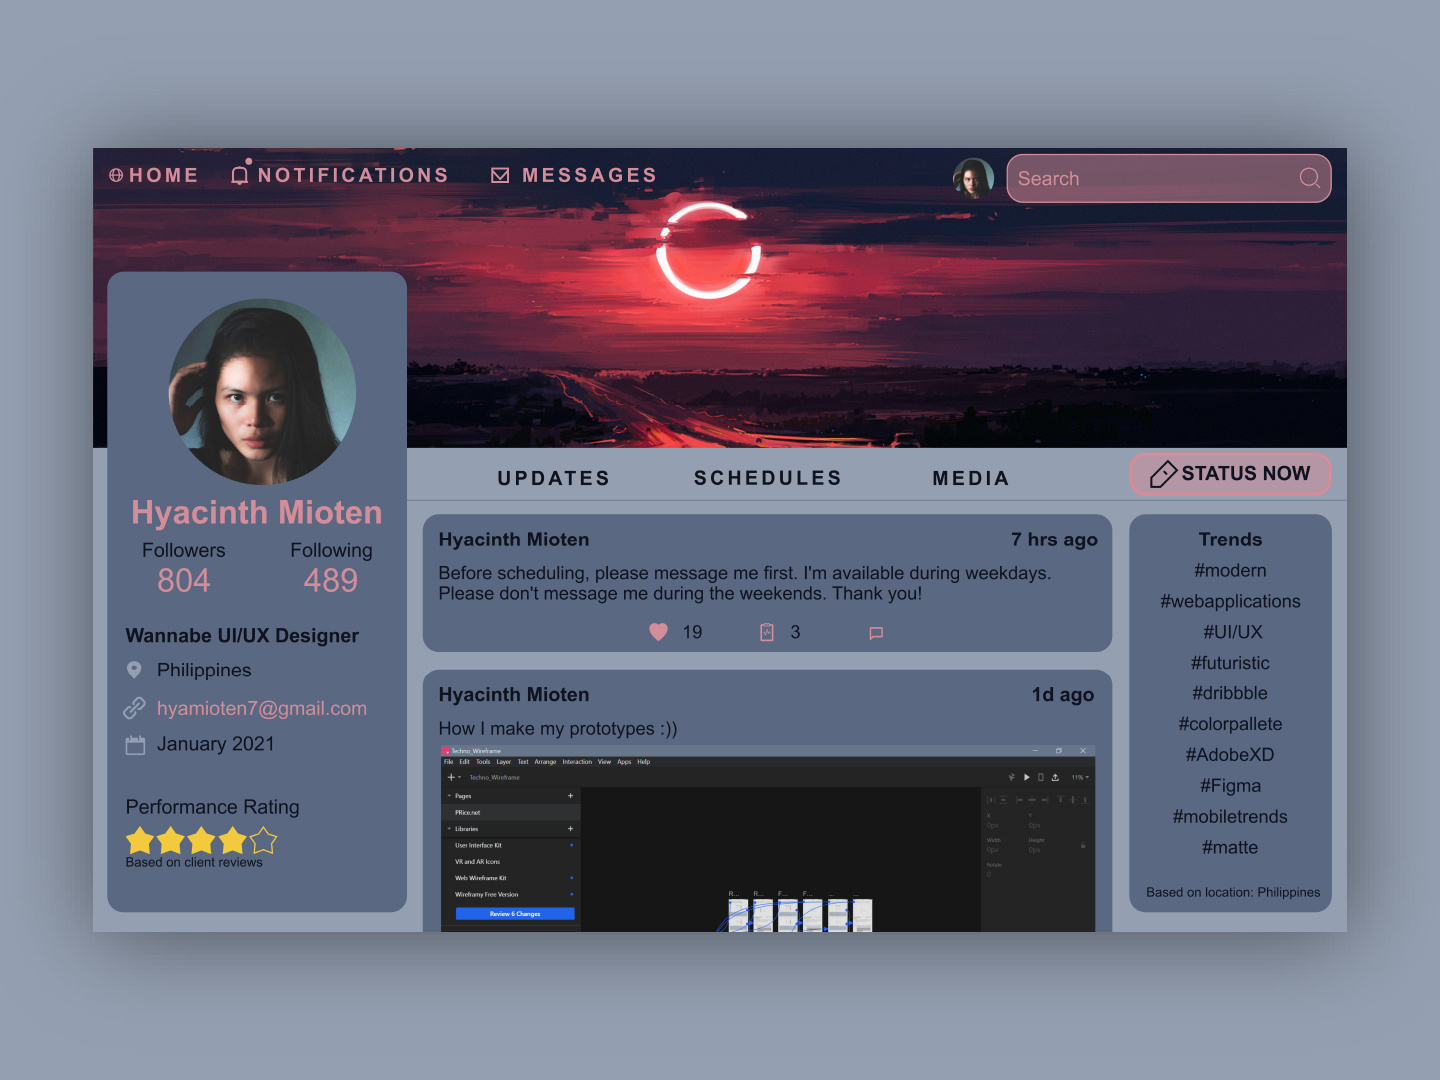Switch to the Media tab
The image size is (1440, 1080).
[x=970, y=478]
